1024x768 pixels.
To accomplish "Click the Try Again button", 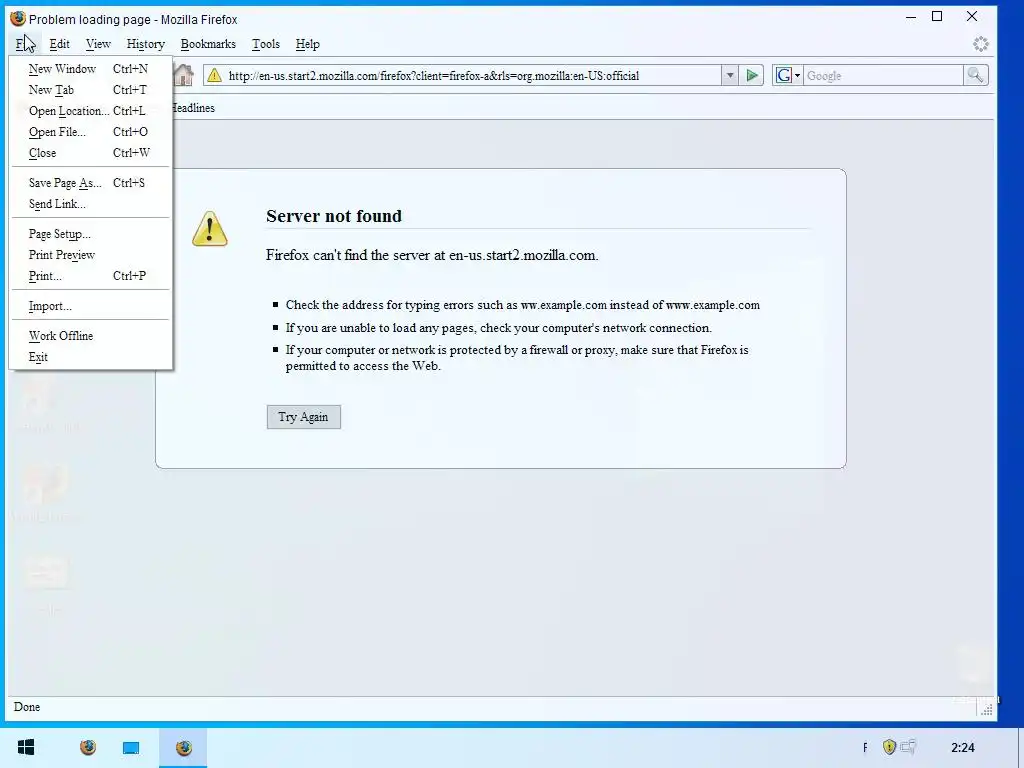I will coord(304,417).
